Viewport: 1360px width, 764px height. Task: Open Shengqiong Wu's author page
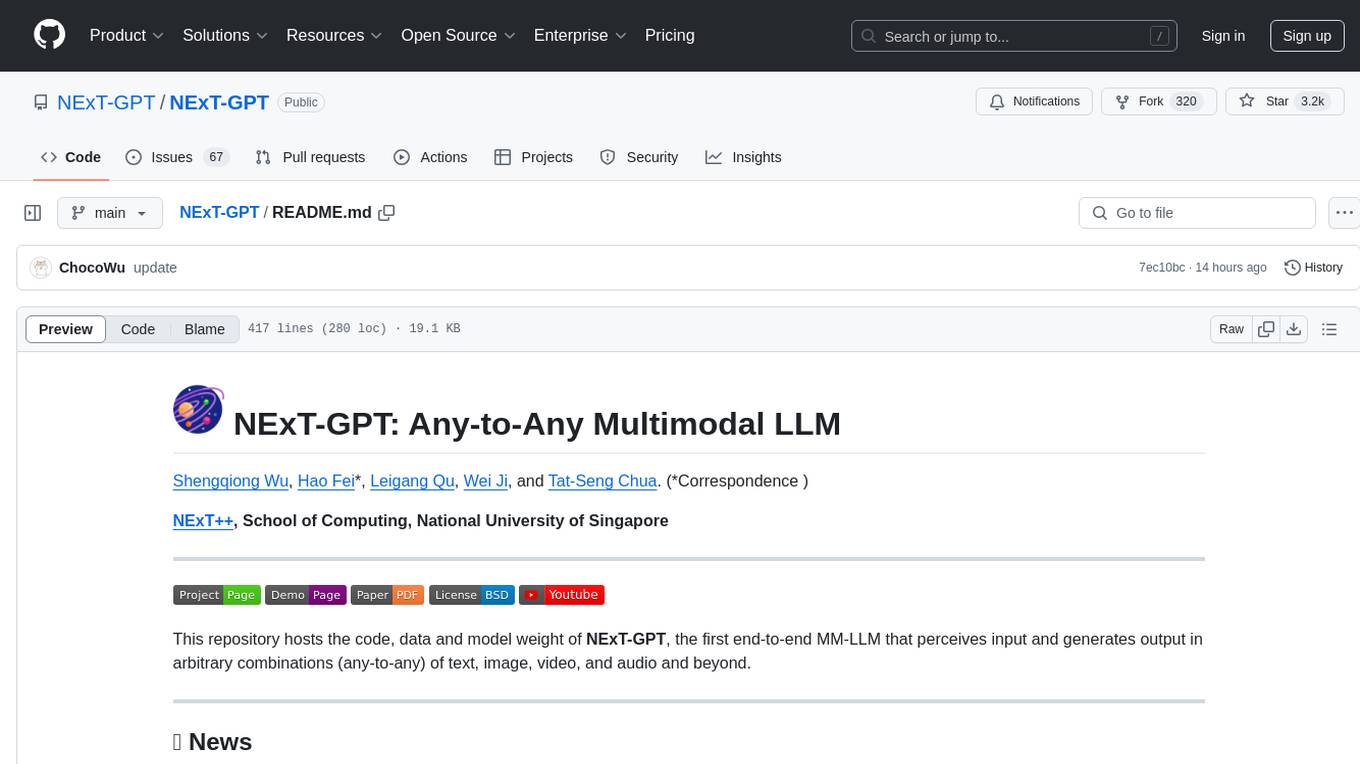point(231,481)
